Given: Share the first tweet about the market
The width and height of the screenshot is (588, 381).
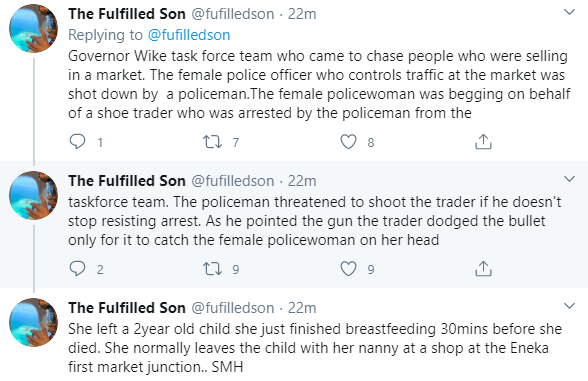Looking at the screenshot, I should click(x=483, y=142).
